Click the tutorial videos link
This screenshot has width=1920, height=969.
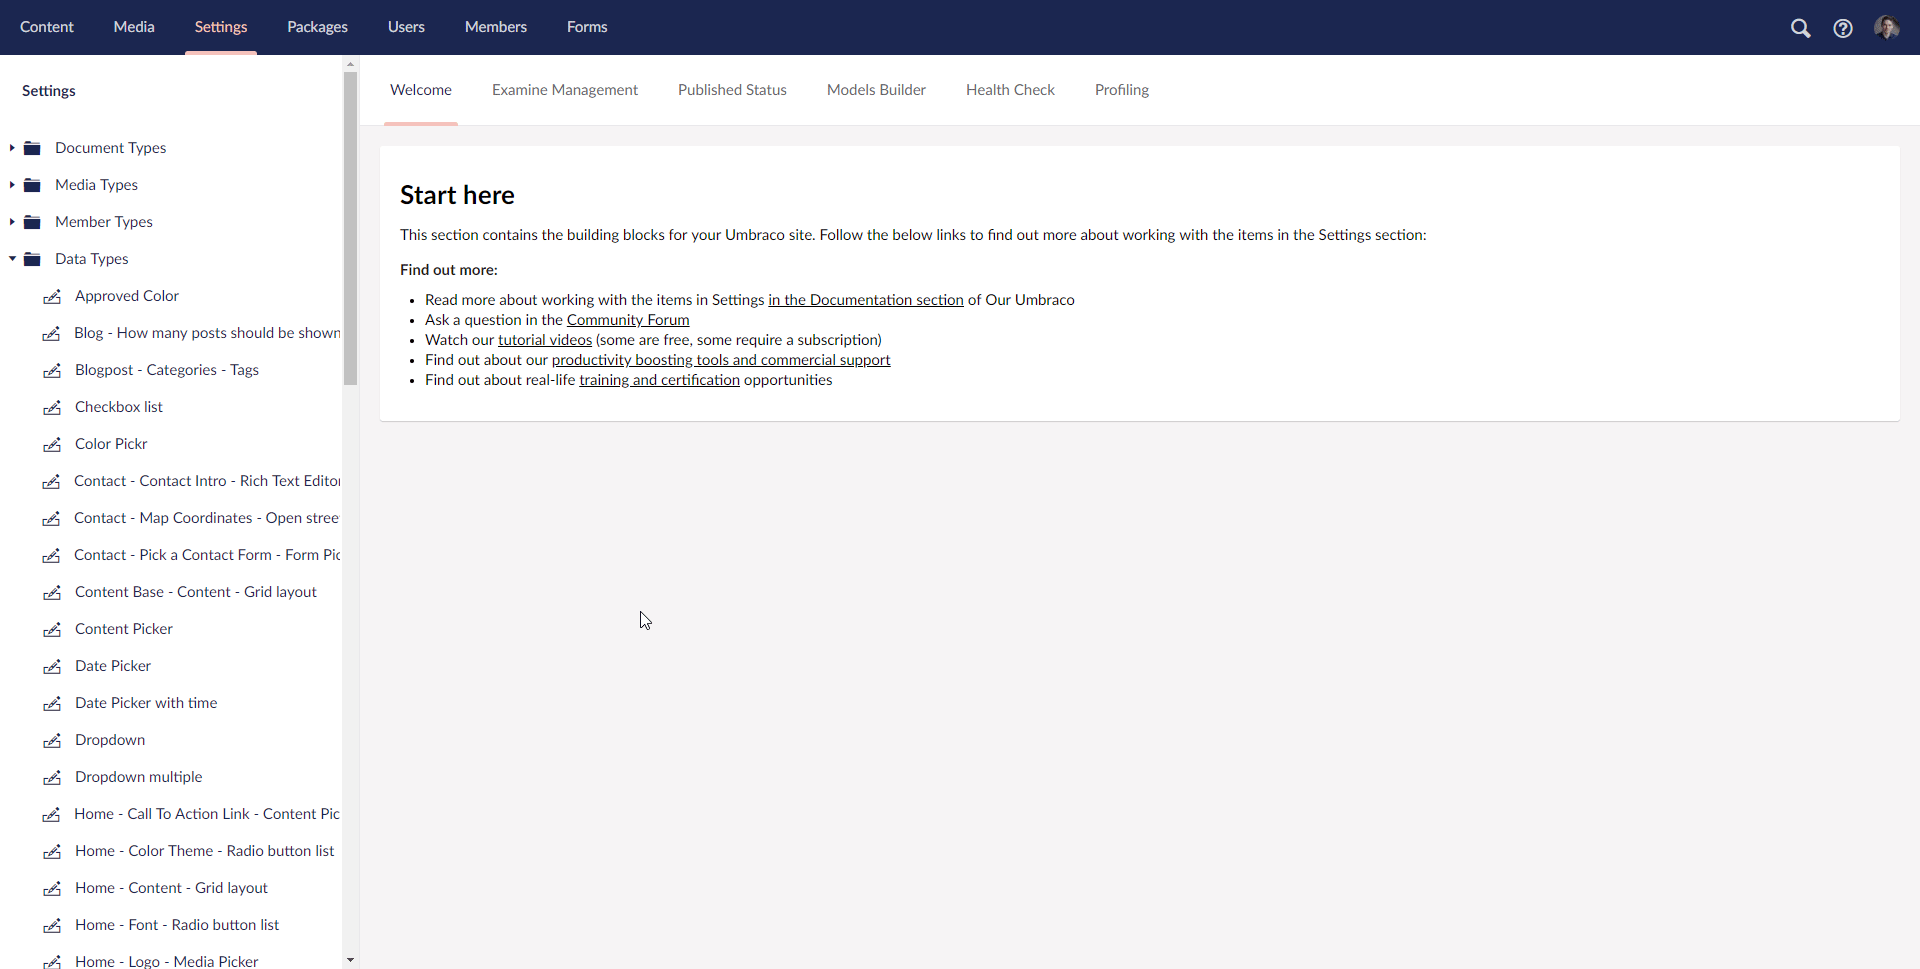544,340
